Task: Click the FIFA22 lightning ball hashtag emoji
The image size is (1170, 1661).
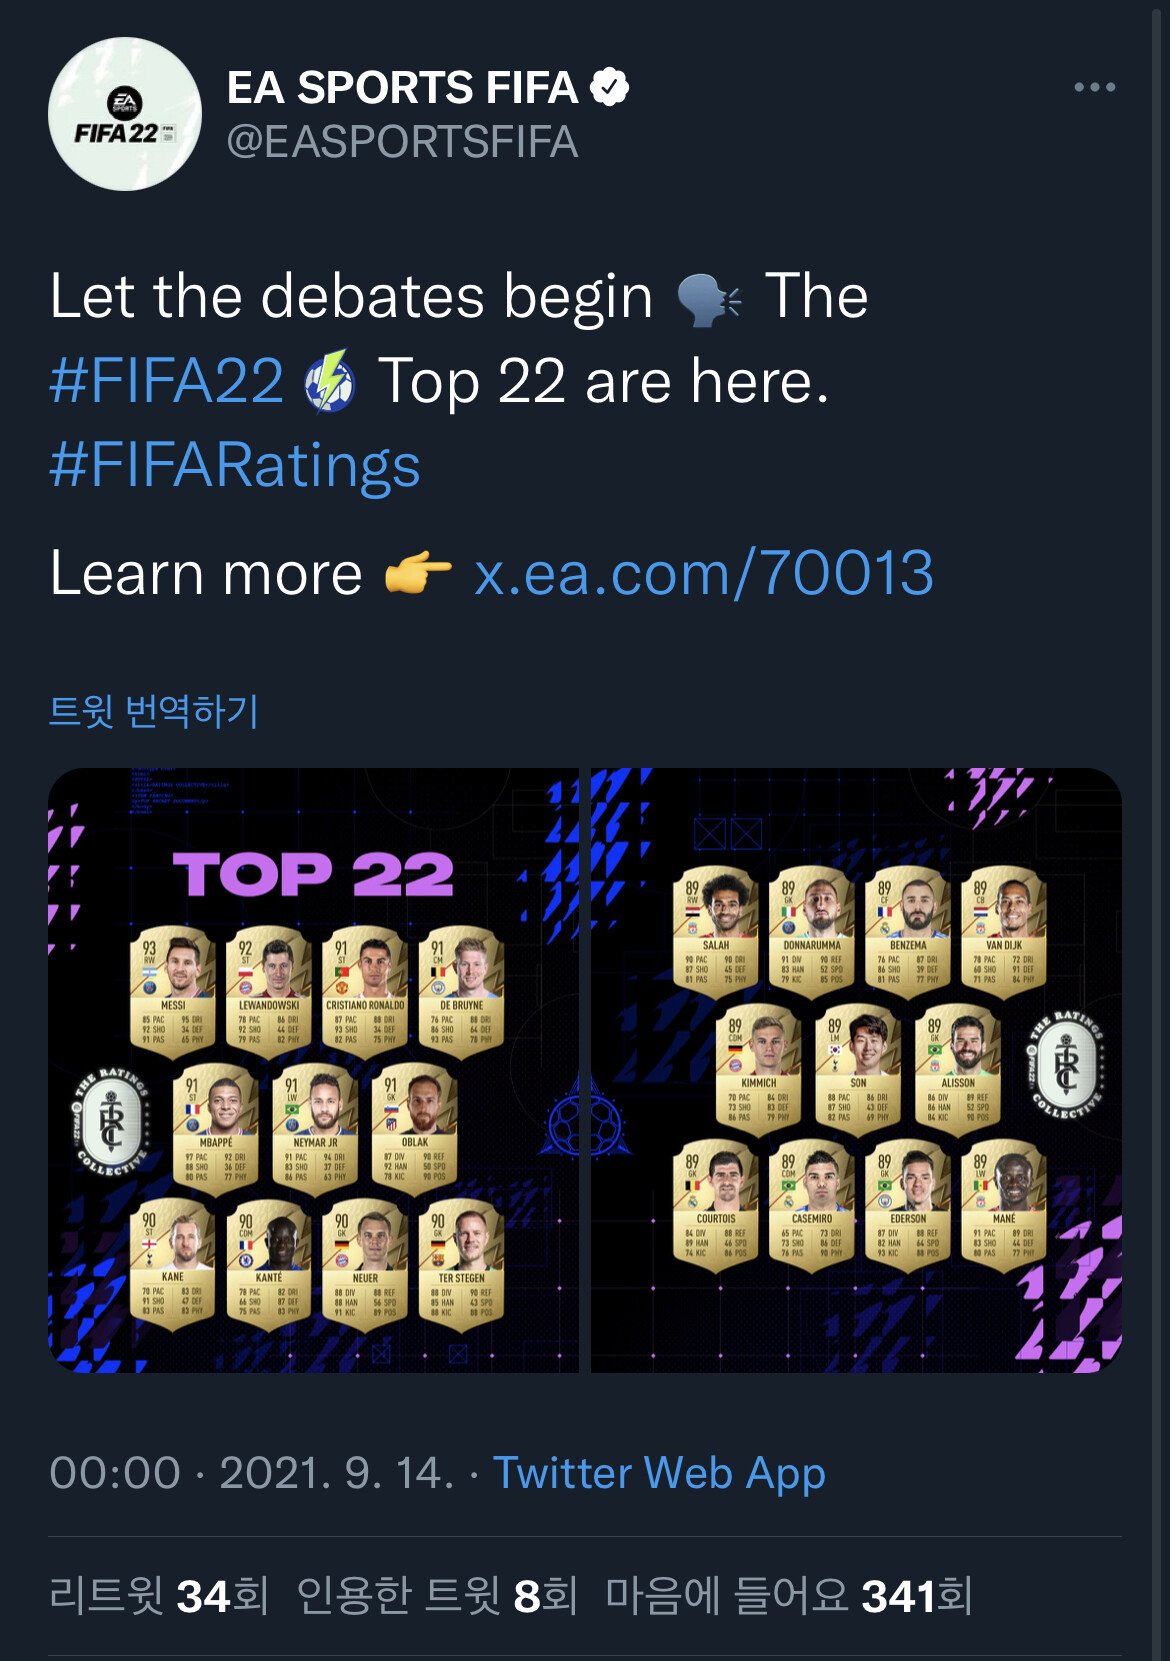Action: tap(330, 382)
